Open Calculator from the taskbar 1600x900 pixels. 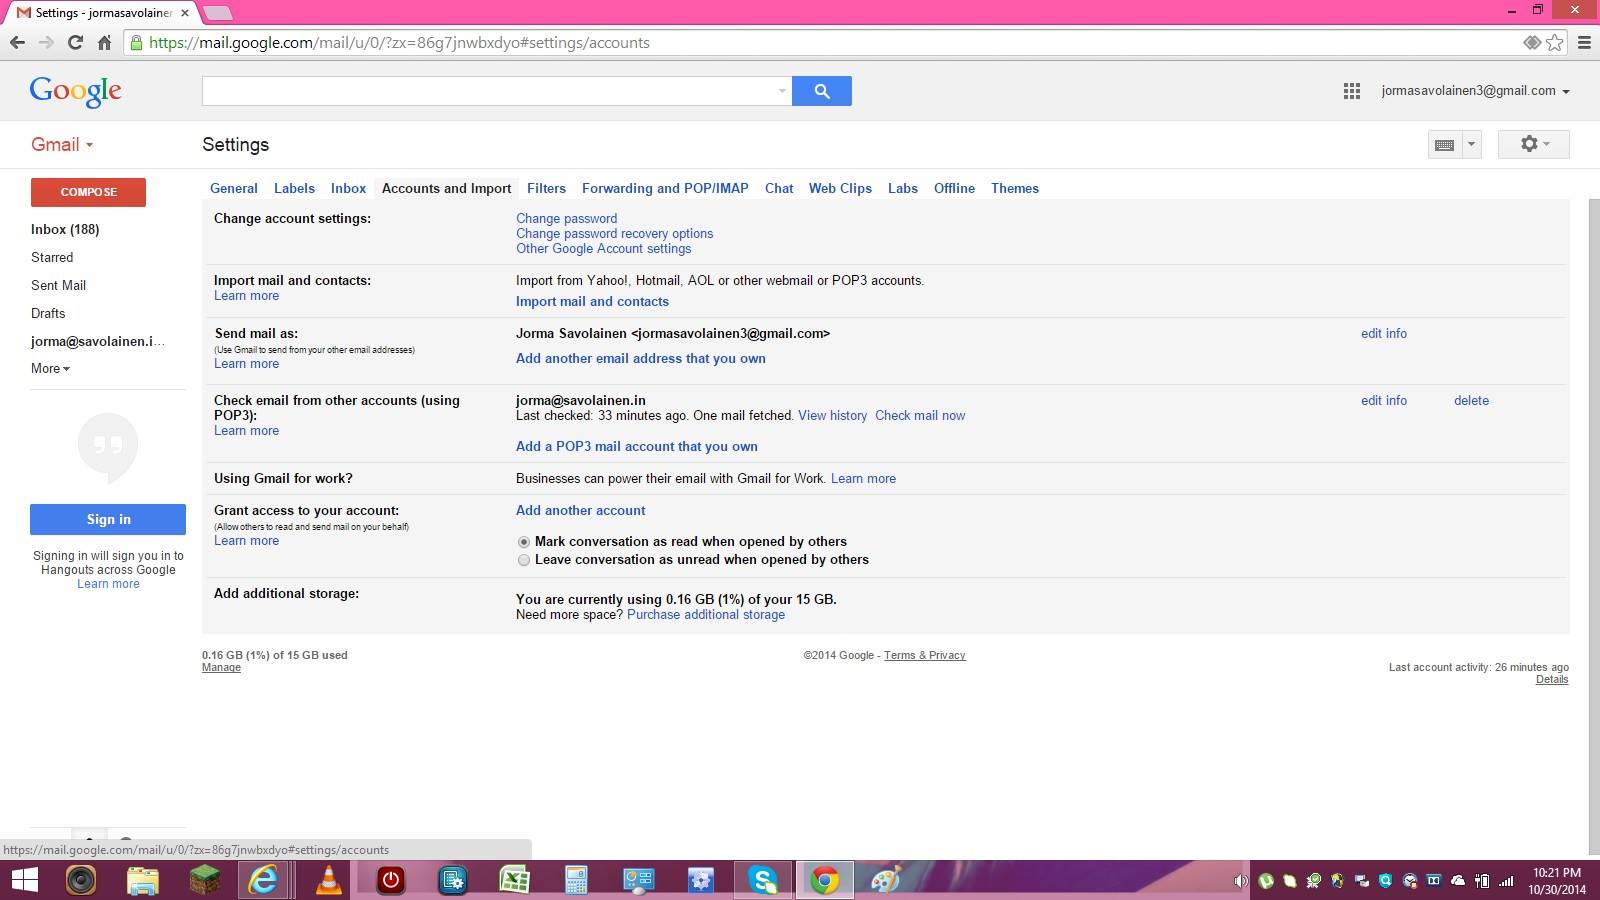pyautogui.click(x=576, y=880)
